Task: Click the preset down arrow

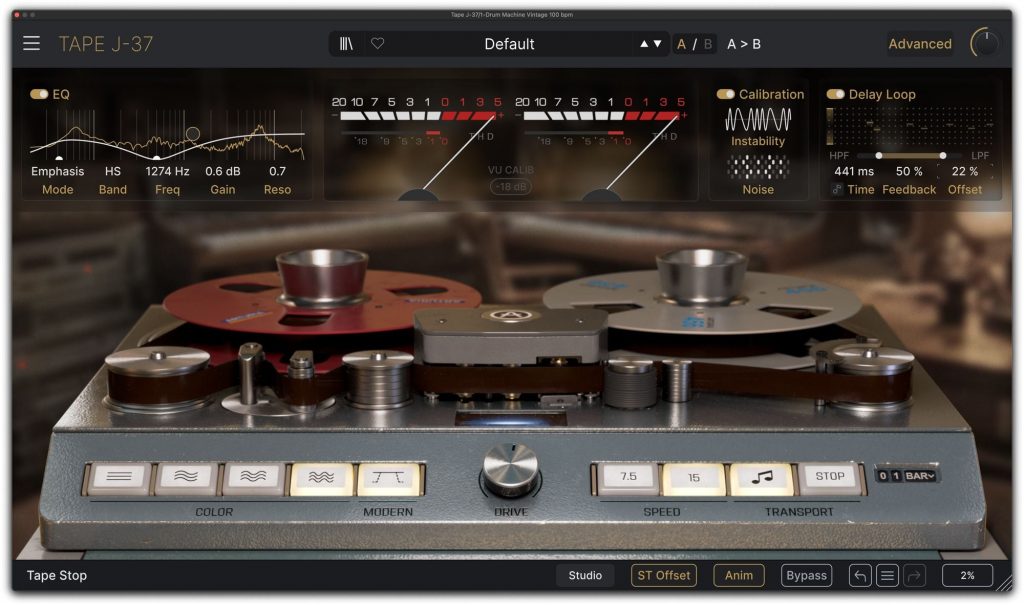Action: [659, 43]
